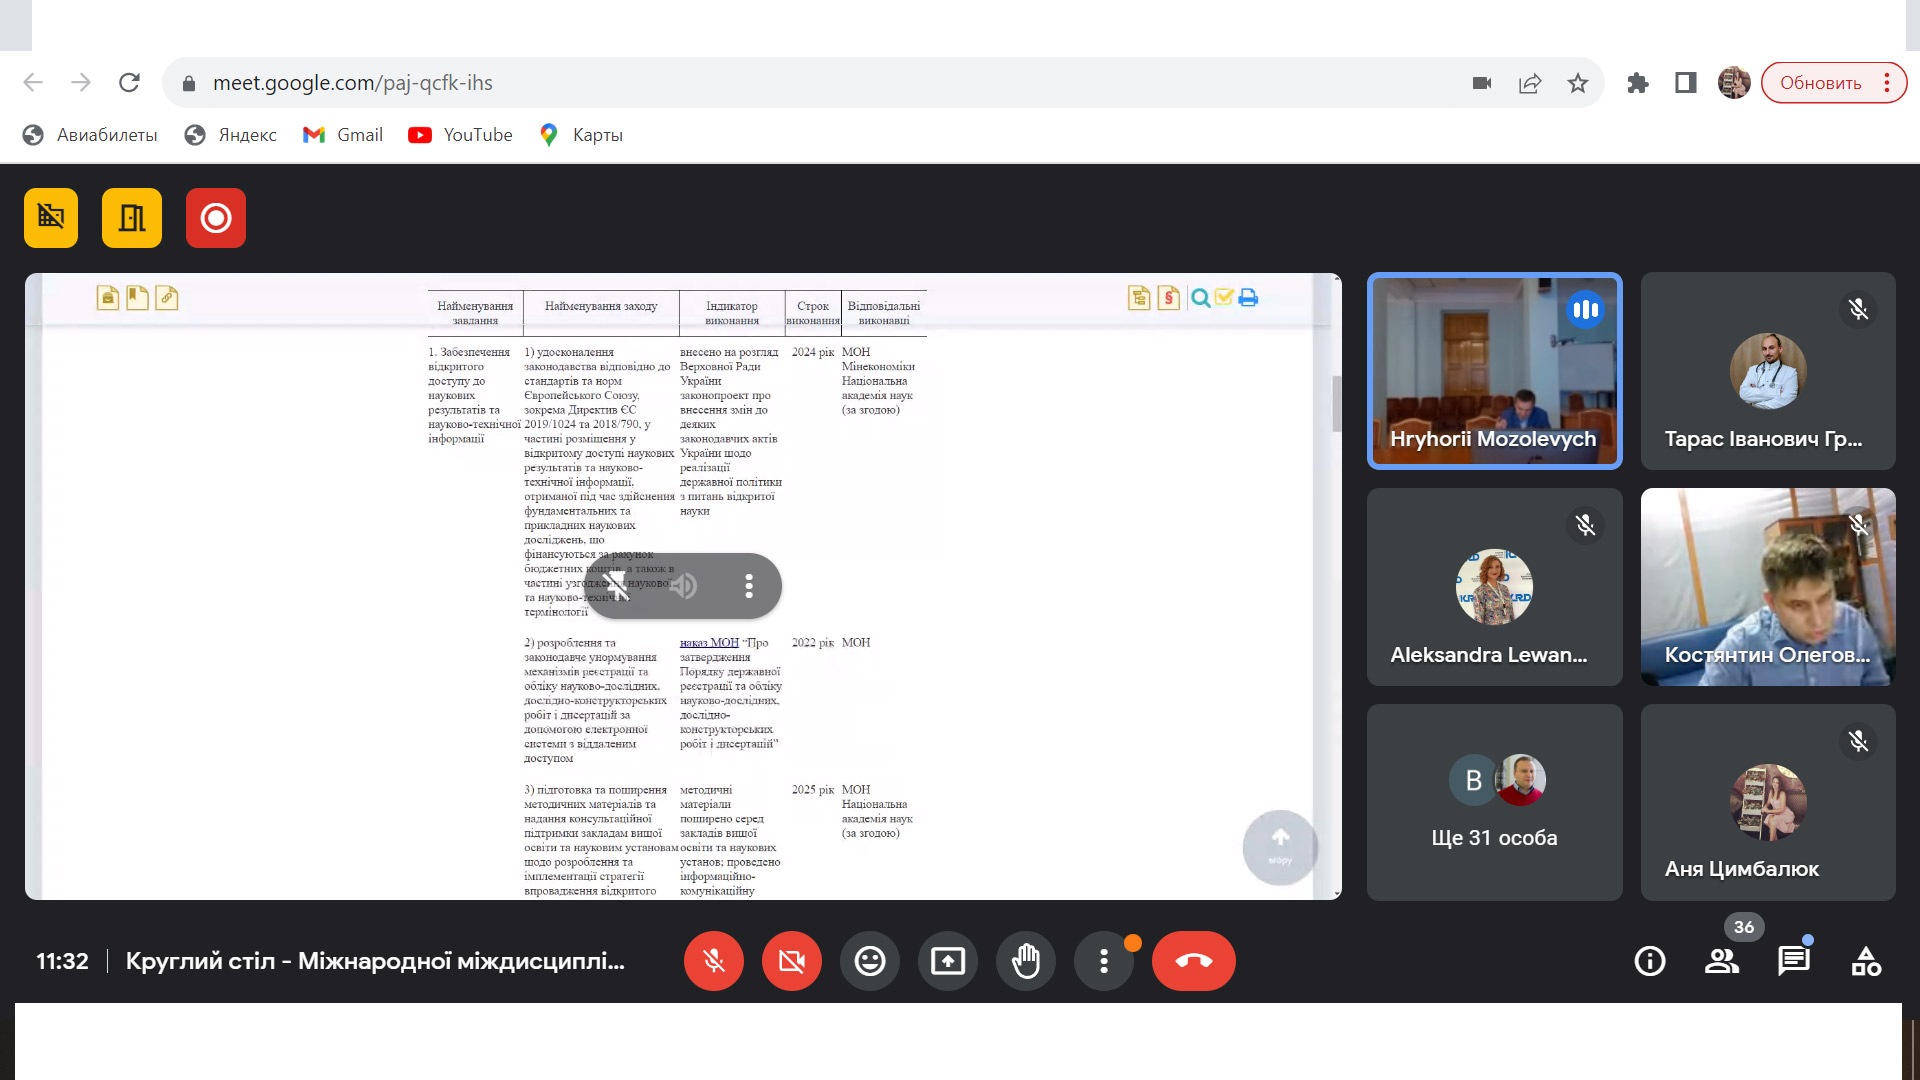Leave the call with red hangup button
The width and height of the screenshot is (1920, 1080).
(1193, 961)
